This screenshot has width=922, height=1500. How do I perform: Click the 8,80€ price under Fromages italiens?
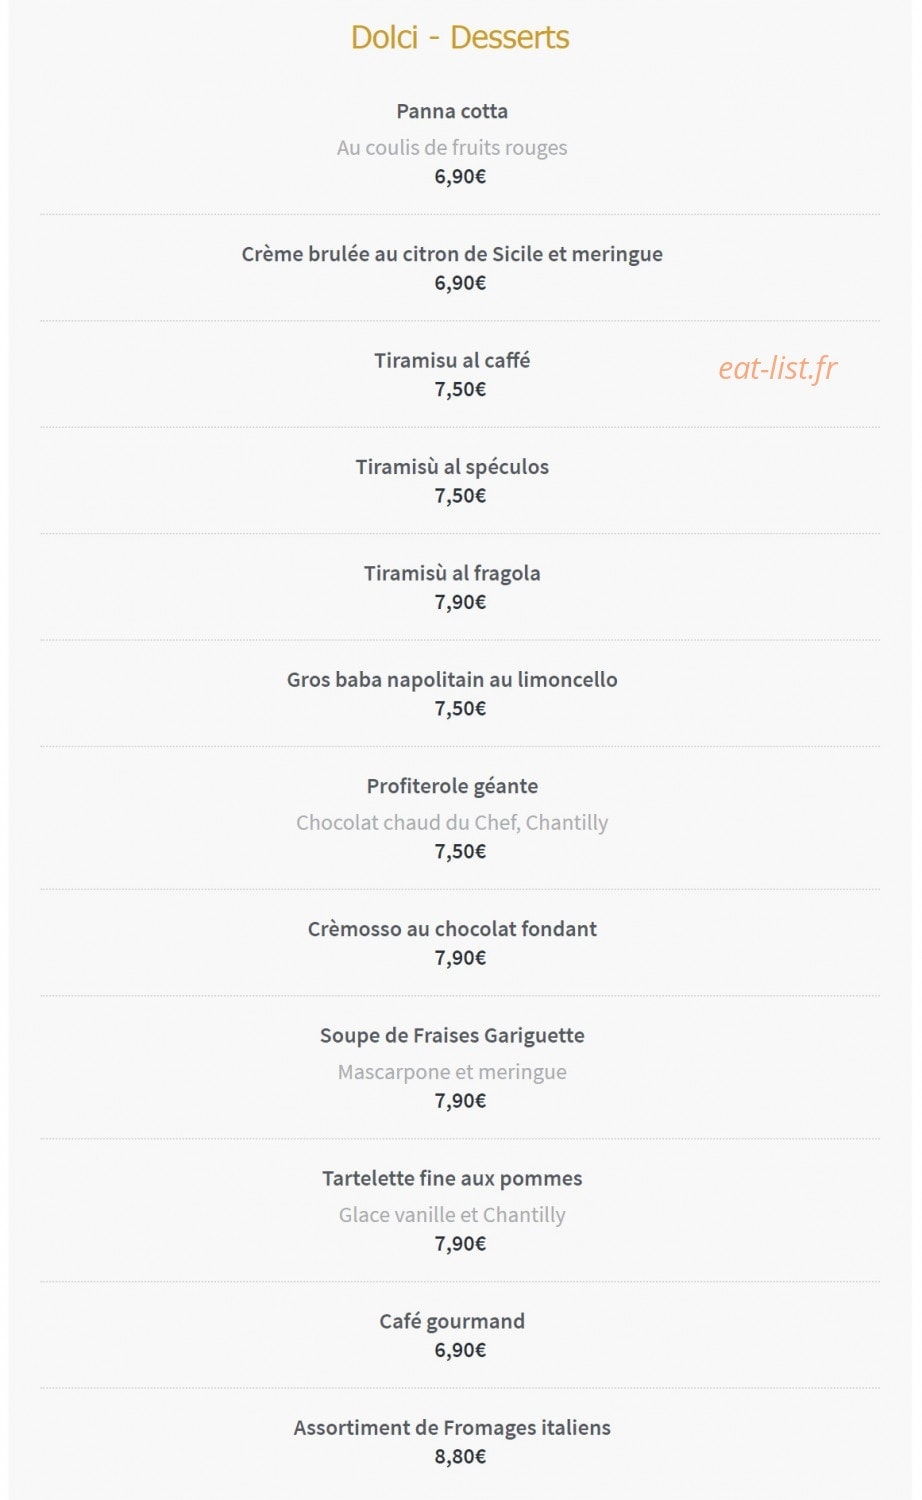[460, 1457]
